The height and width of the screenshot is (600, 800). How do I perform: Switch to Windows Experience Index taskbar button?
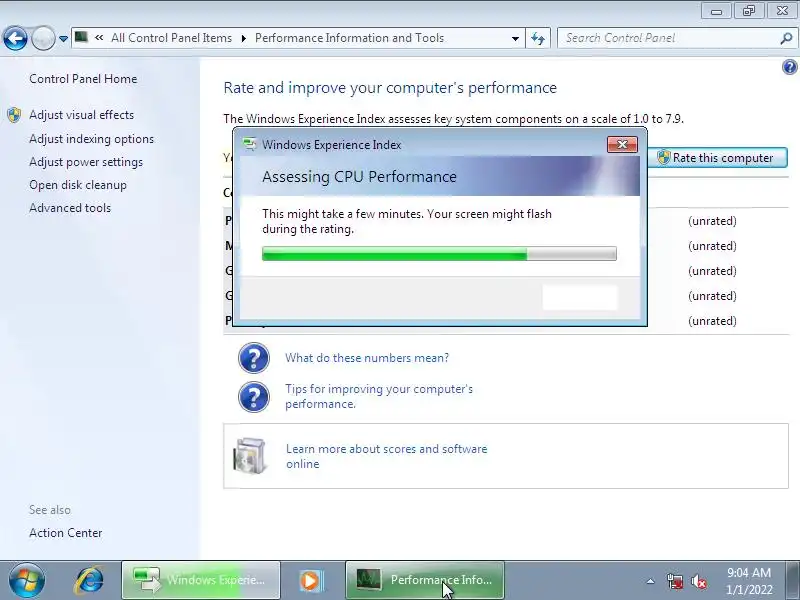coord(201,580)
